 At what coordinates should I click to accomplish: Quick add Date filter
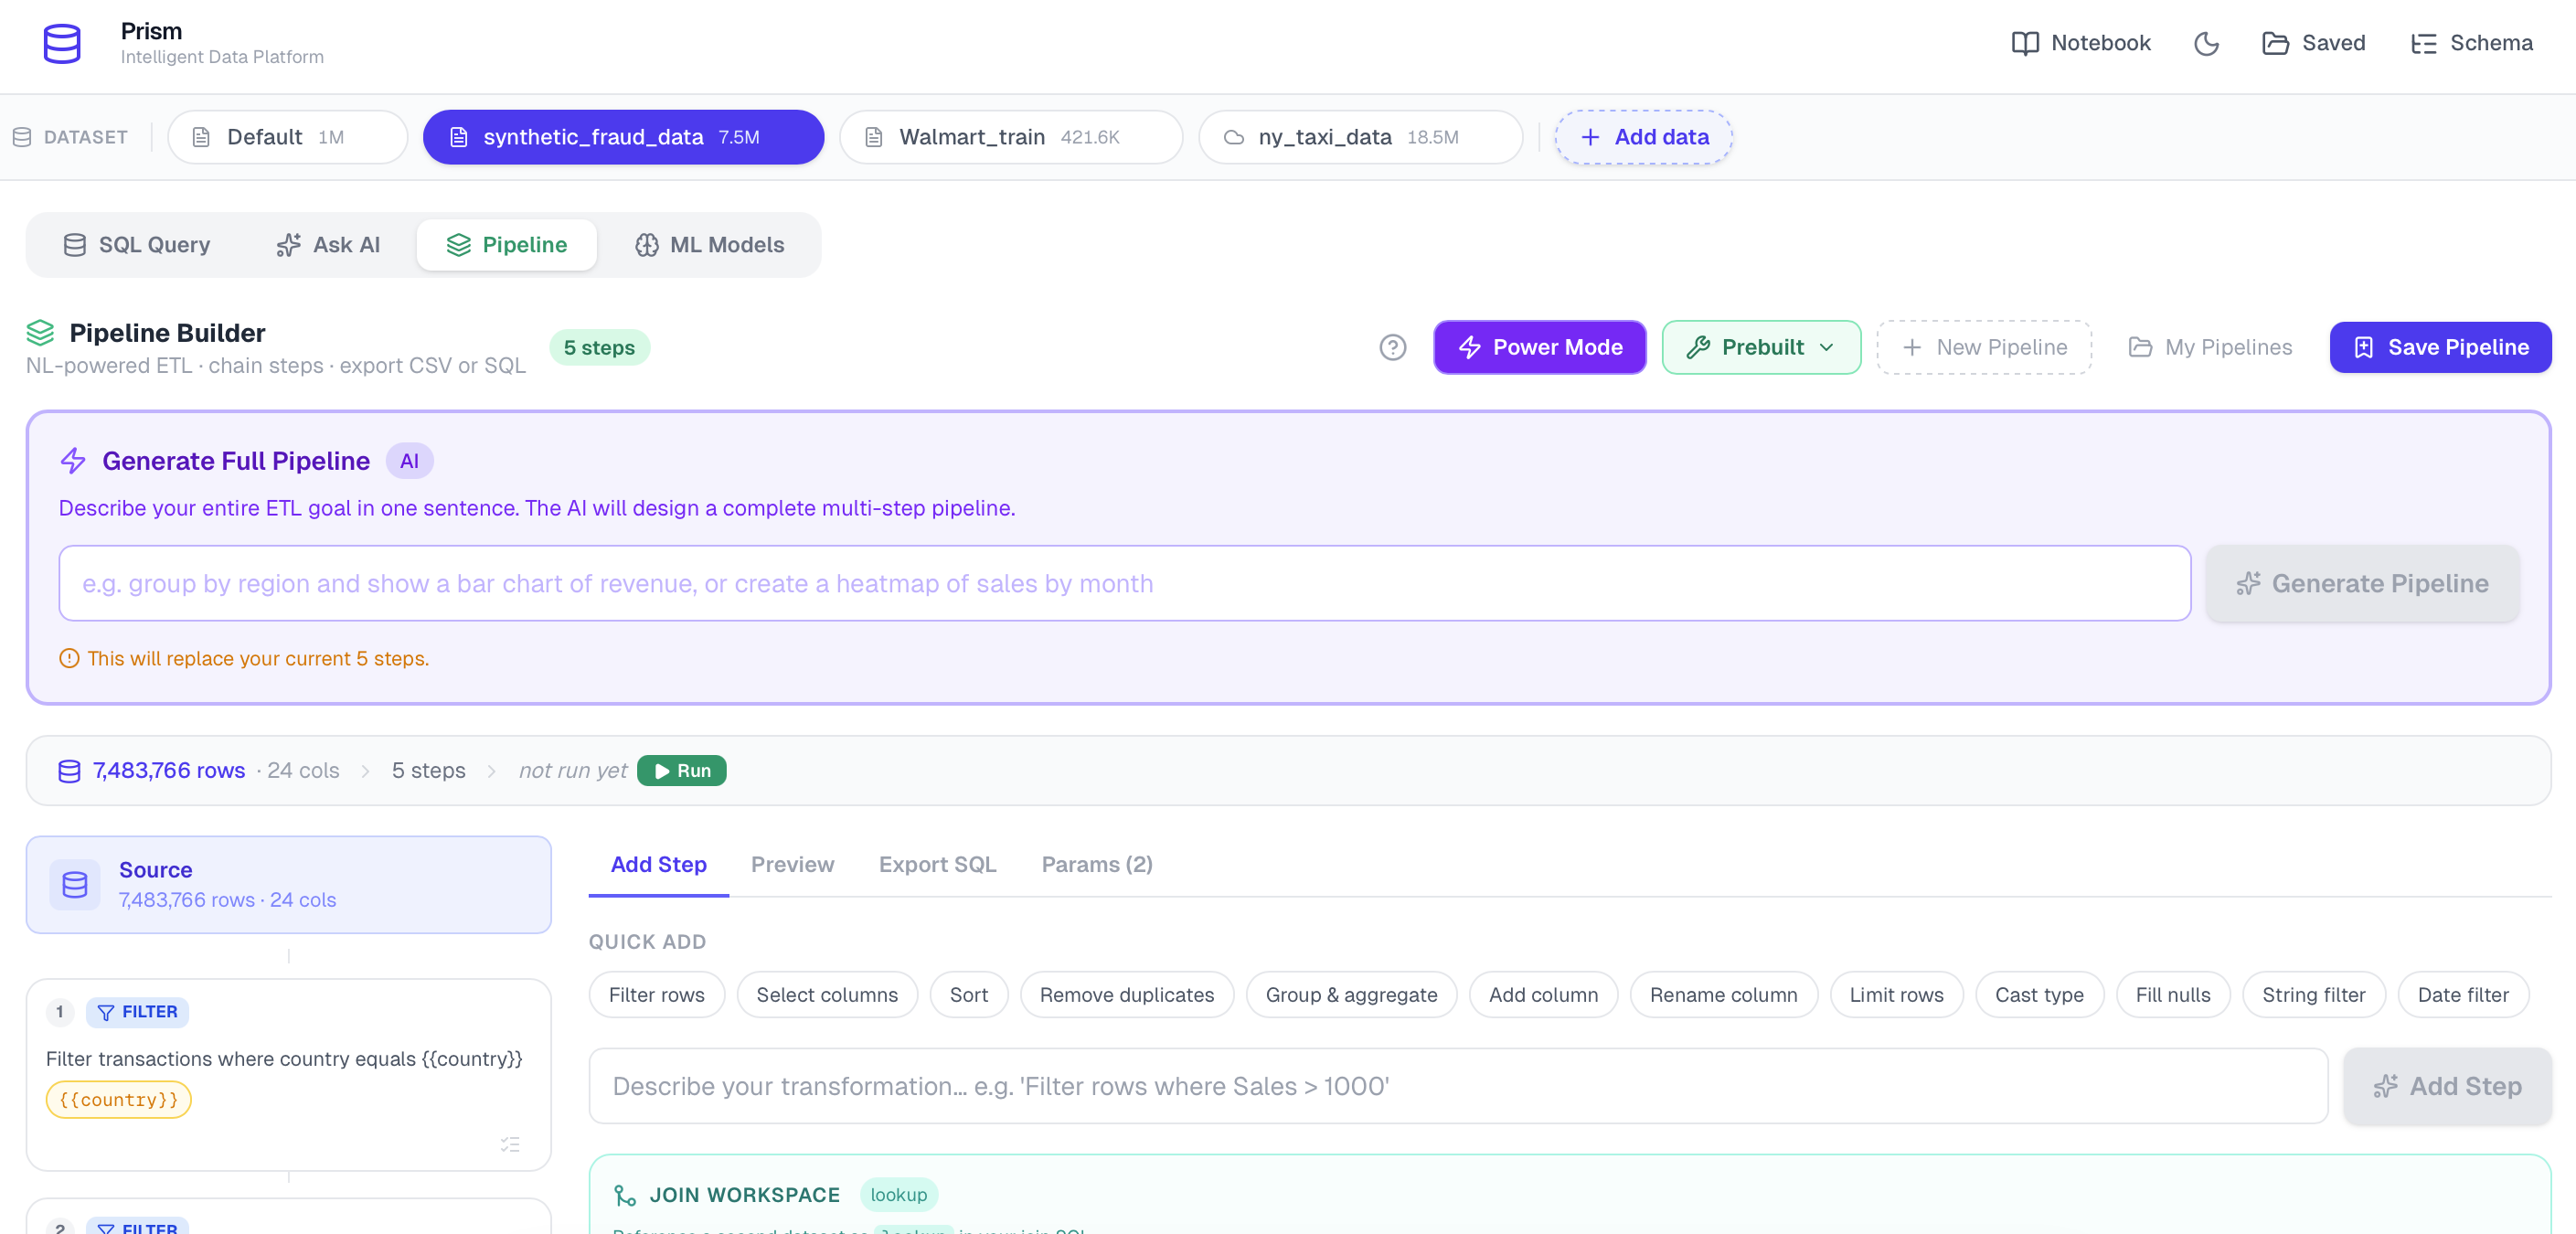click(2463, 995)
